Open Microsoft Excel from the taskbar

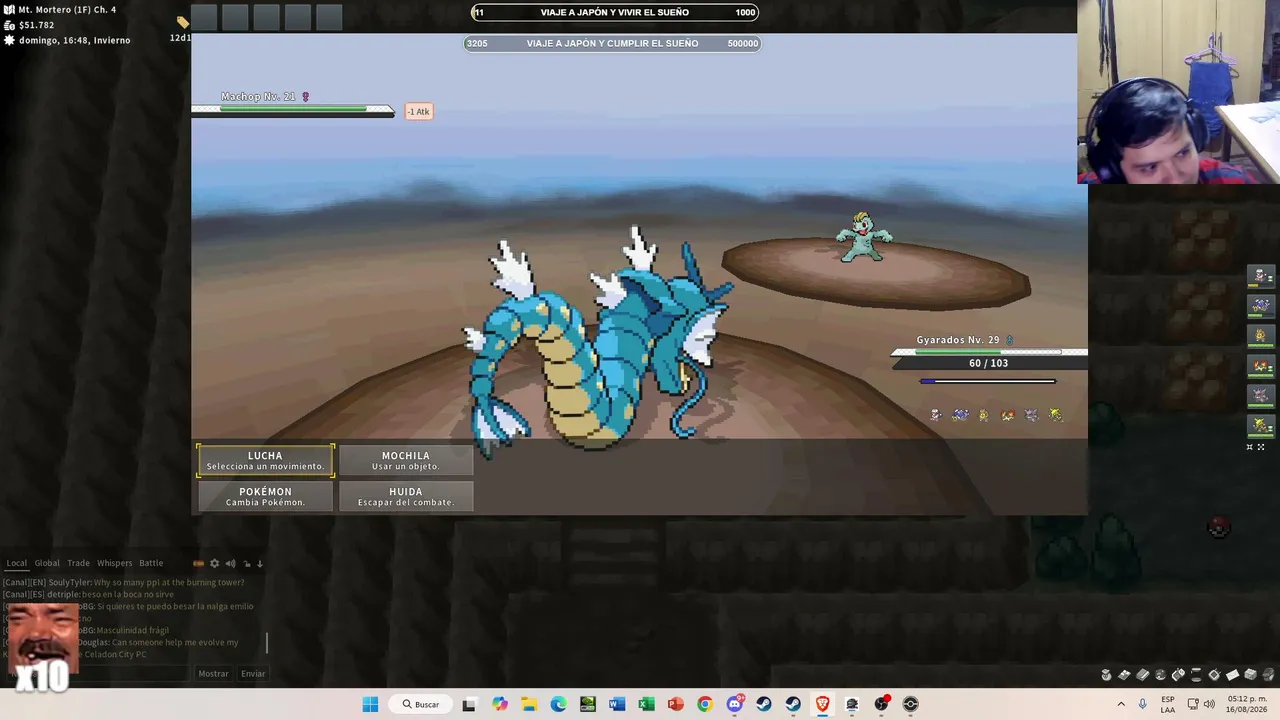(x=646, y=704)
